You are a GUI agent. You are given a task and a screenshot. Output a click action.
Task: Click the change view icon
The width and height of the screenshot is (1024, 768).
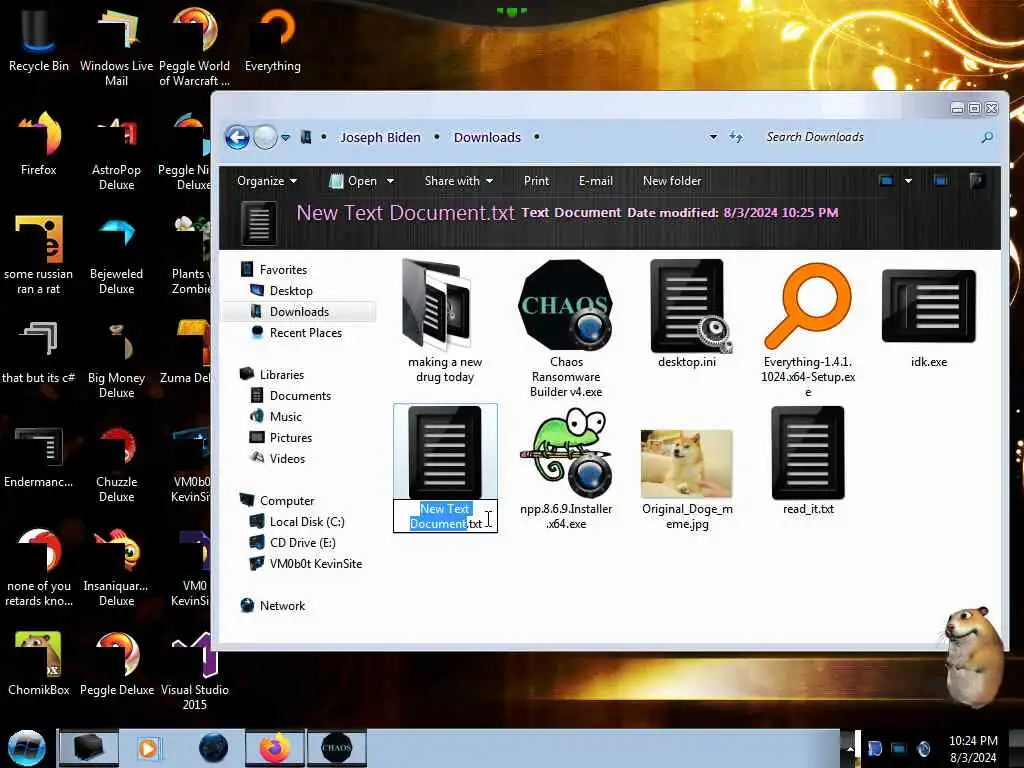tap(886, 181)
